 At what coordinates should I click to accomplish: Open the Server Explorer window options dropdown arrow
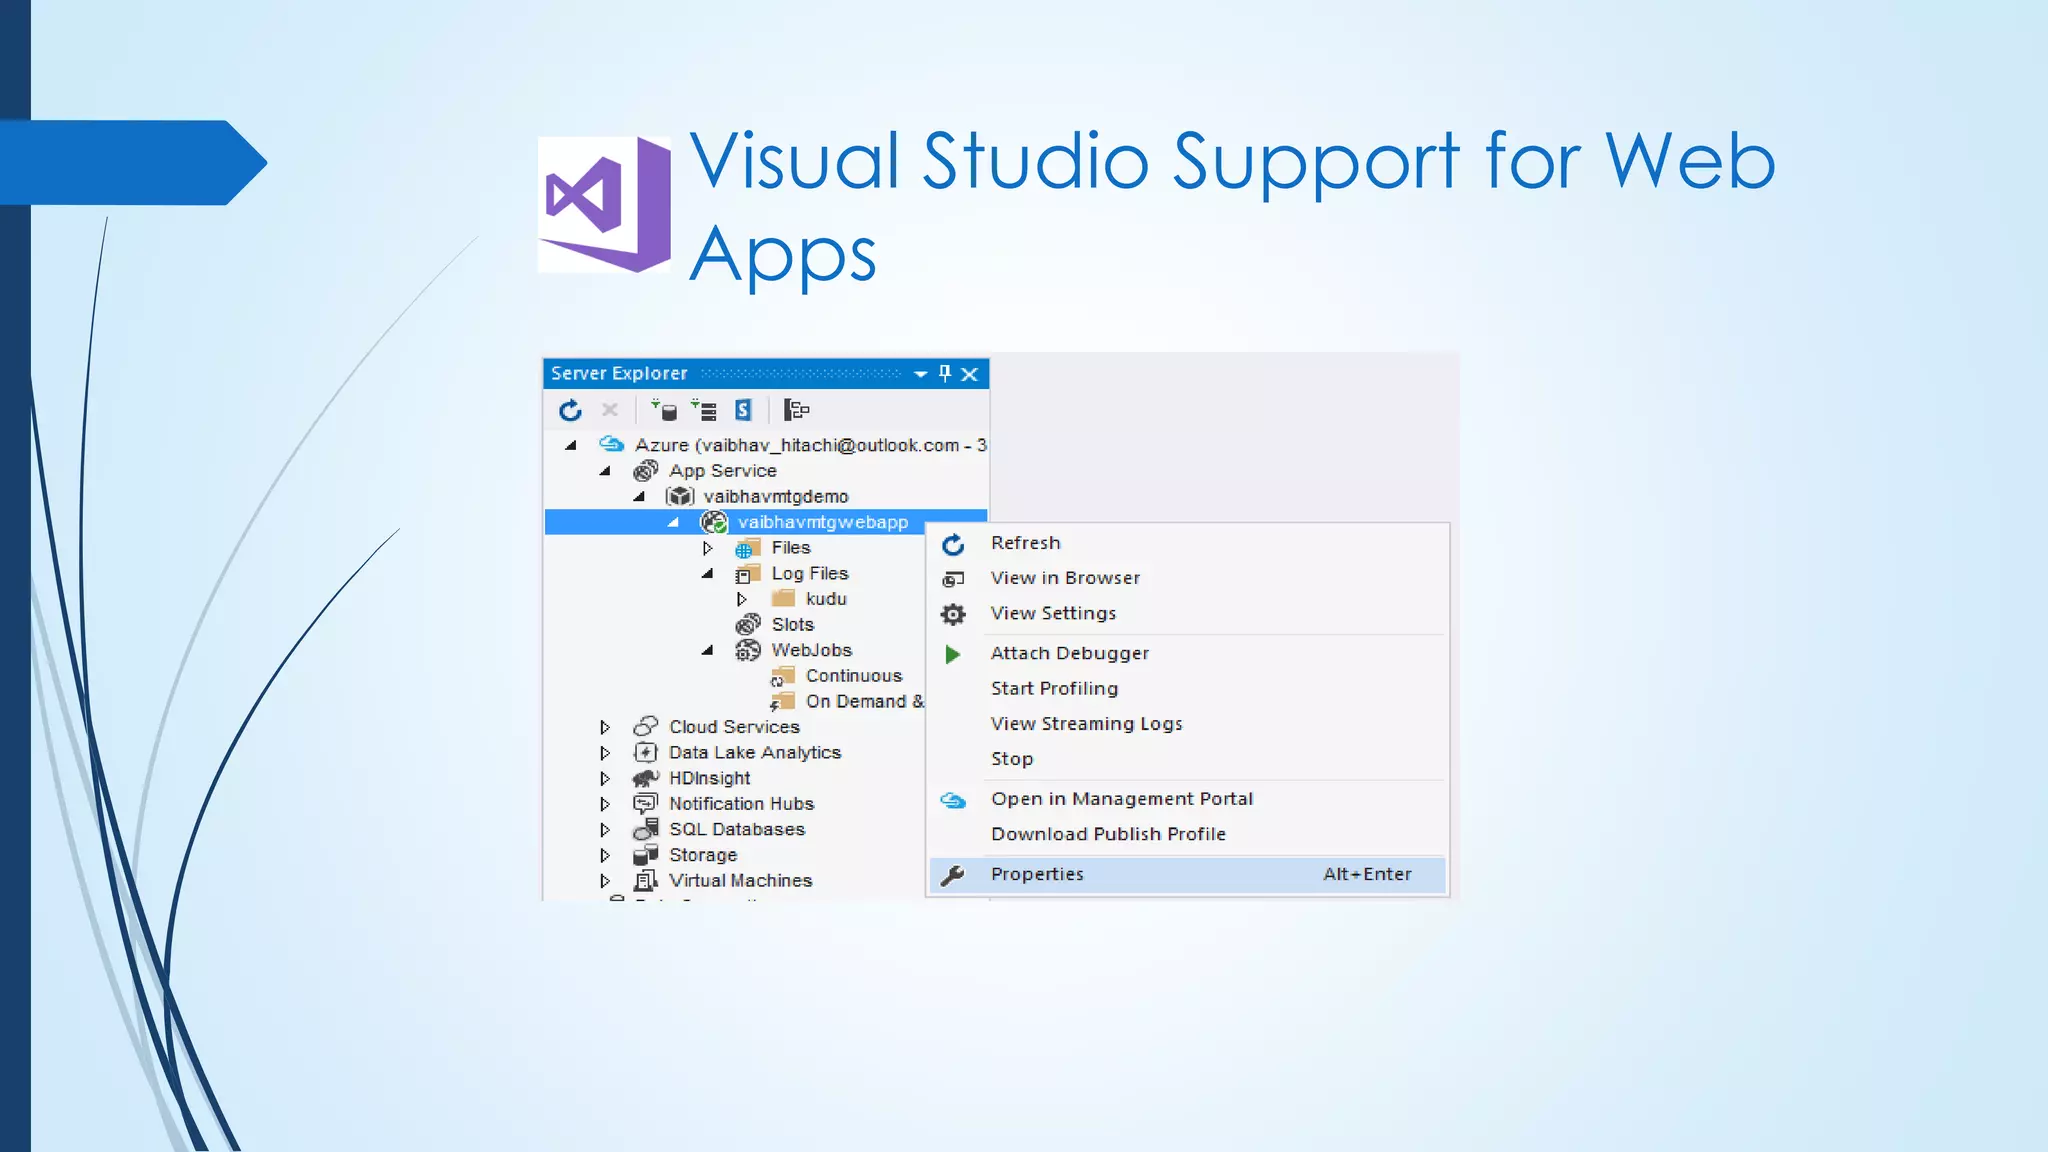(920, 374)
